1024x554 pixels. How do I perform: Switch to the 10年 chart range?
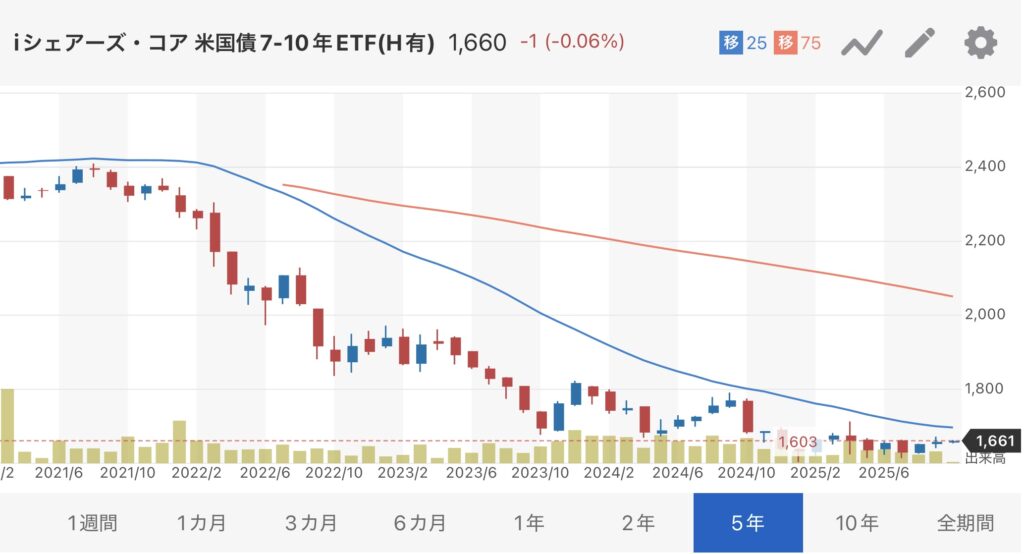click(856, 523)
